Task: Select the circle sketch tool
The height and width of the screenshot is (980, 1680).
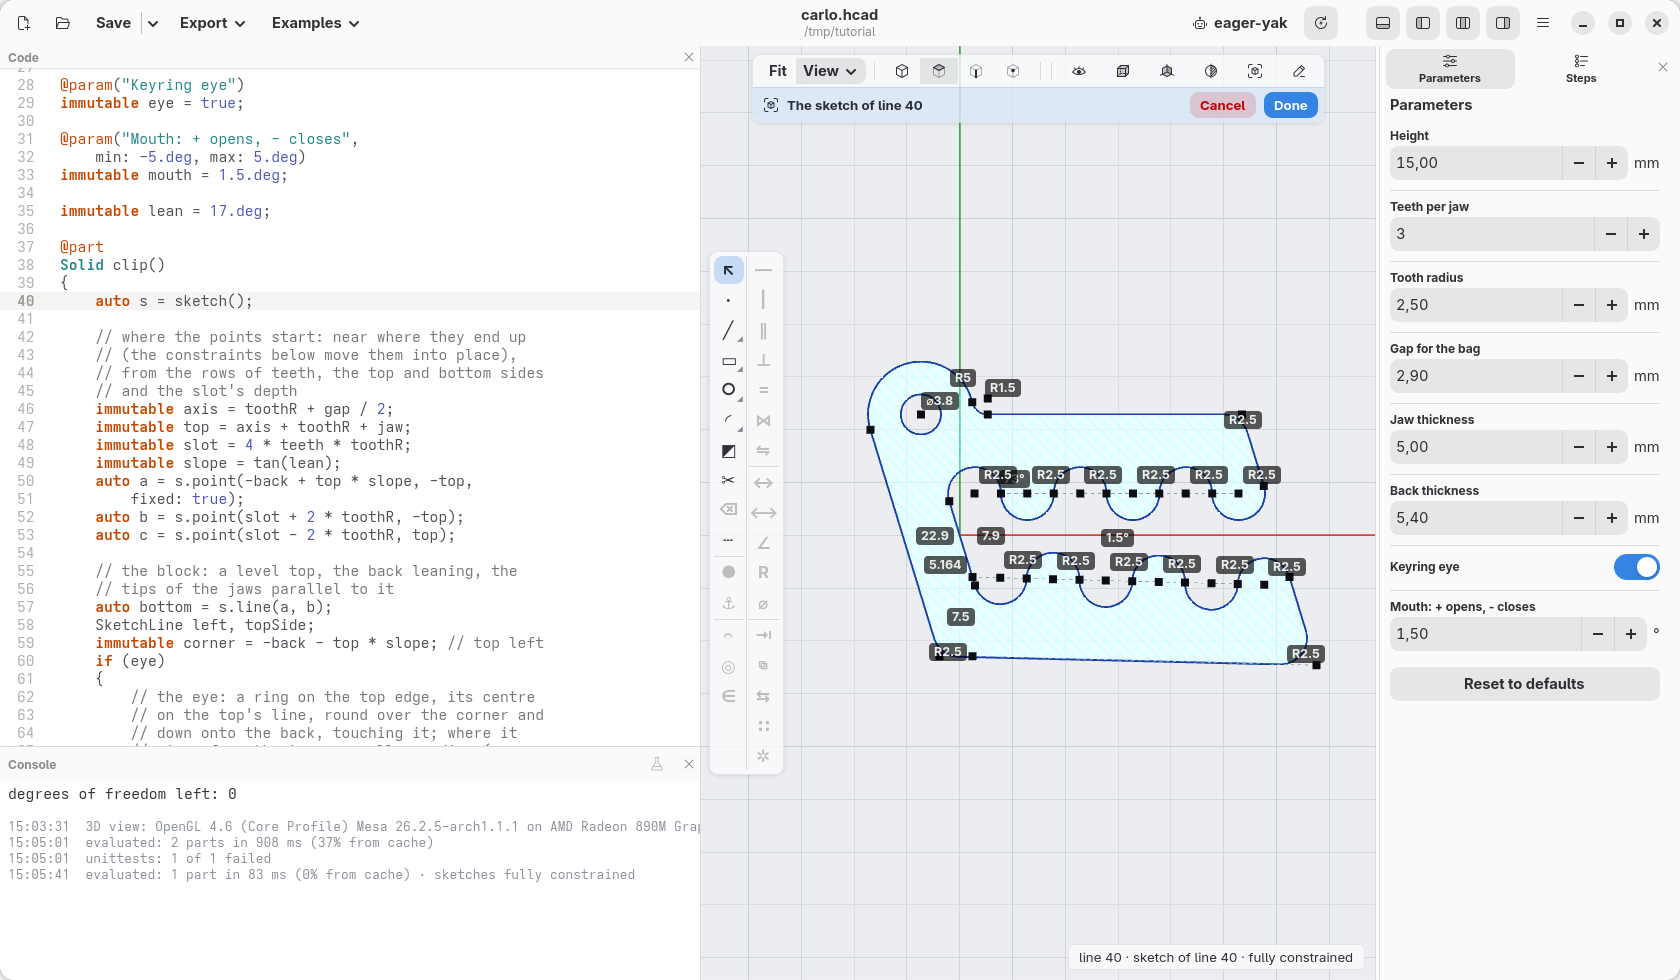Action: (728, 390)
